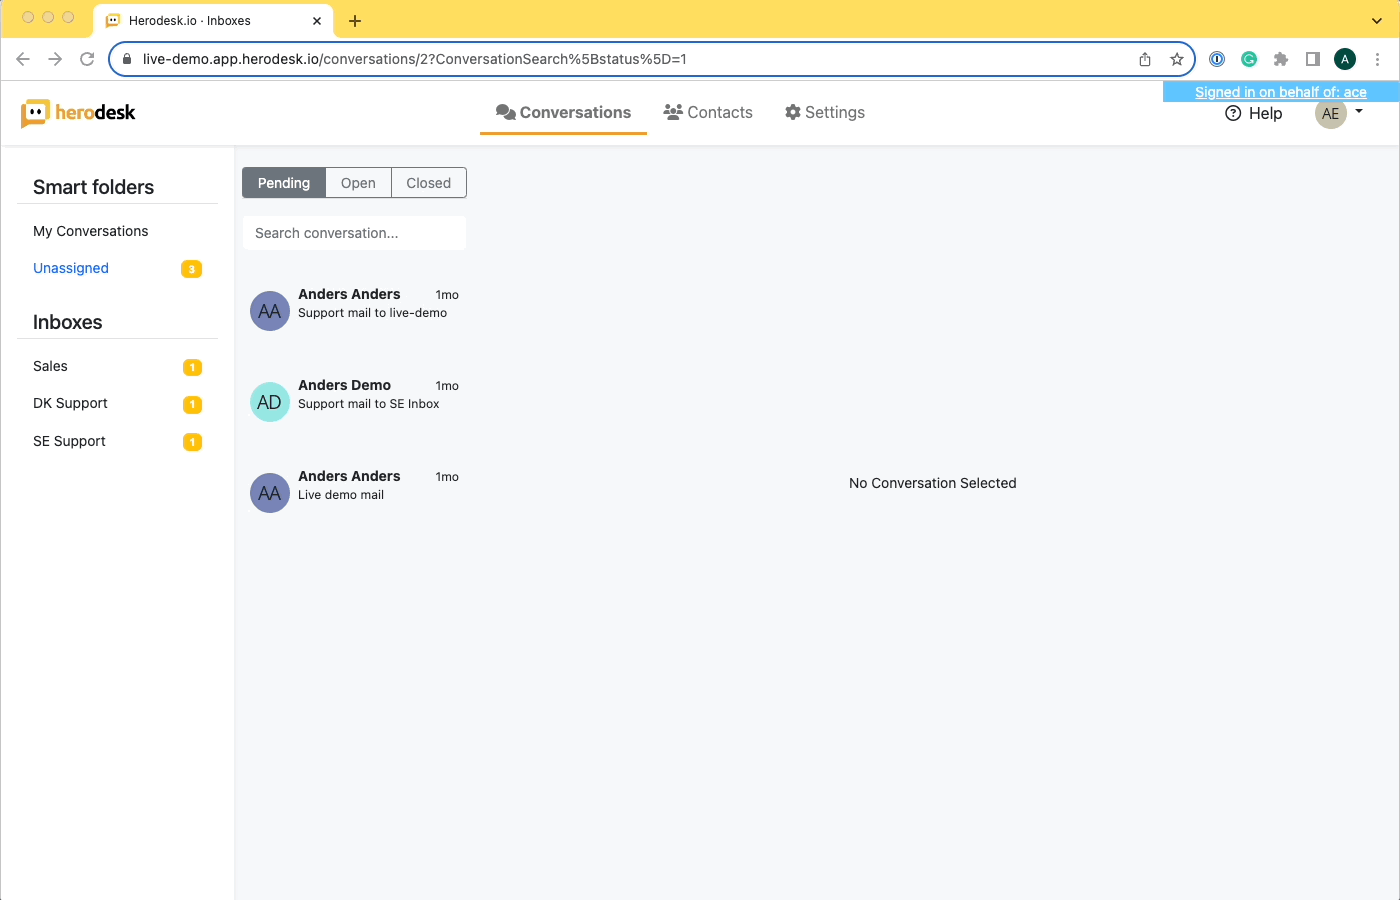Image resolution: width=1400 pixels, height=900 pixels.
Task: Click the Help question mark icon
Action: (x=1233, y=114)
